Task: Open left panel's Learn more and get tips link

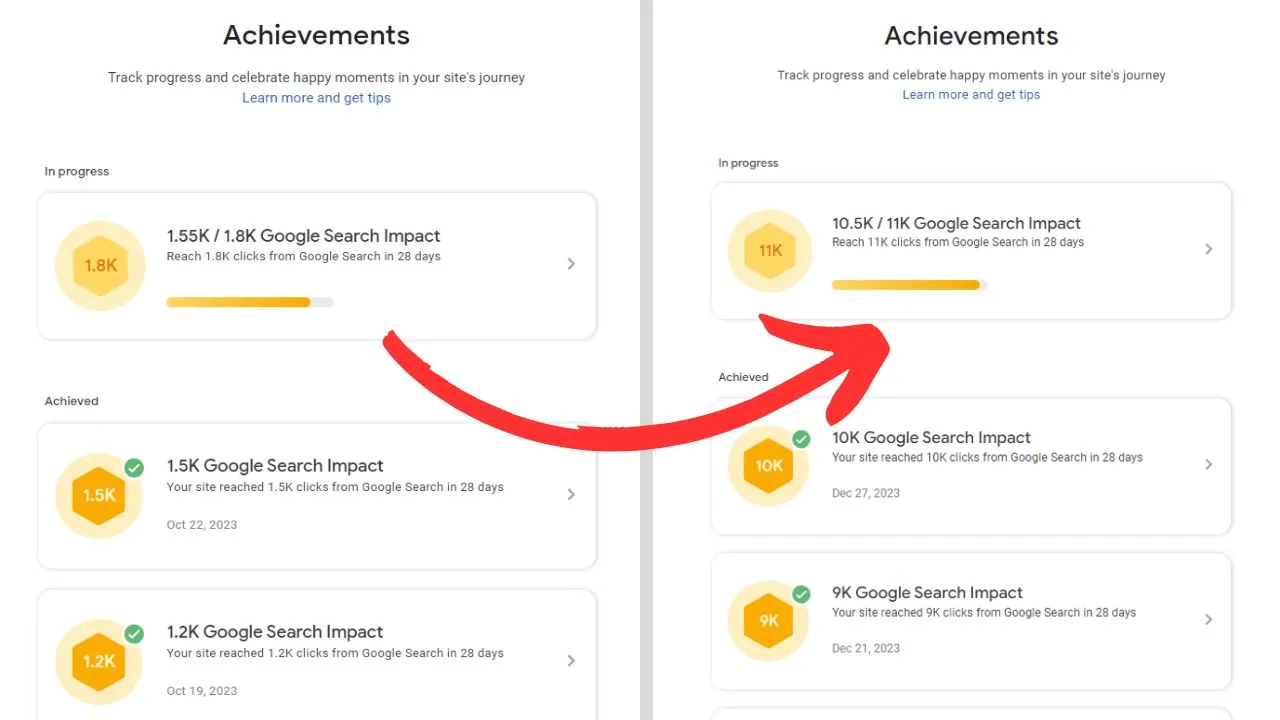Action: coord(316,98)
